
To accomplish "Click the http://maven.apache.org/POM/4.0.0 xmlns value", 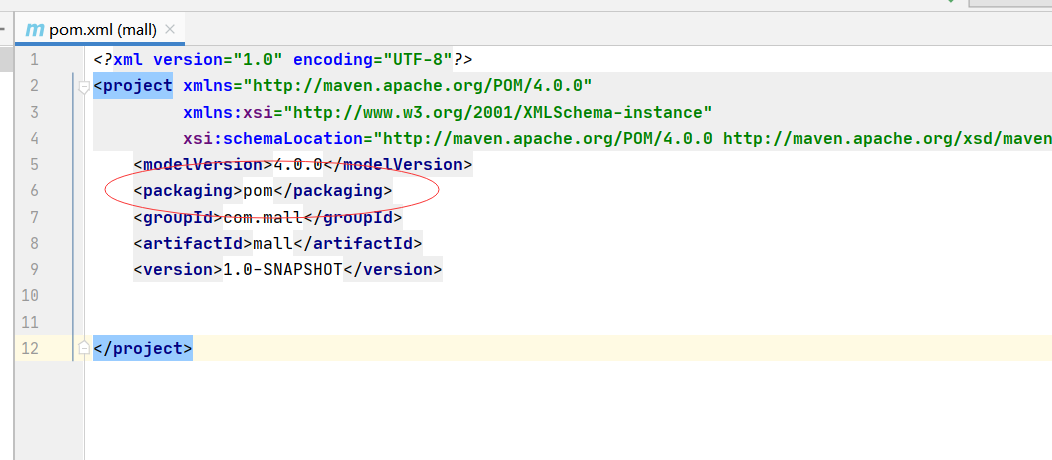I will tap(418, 86).
